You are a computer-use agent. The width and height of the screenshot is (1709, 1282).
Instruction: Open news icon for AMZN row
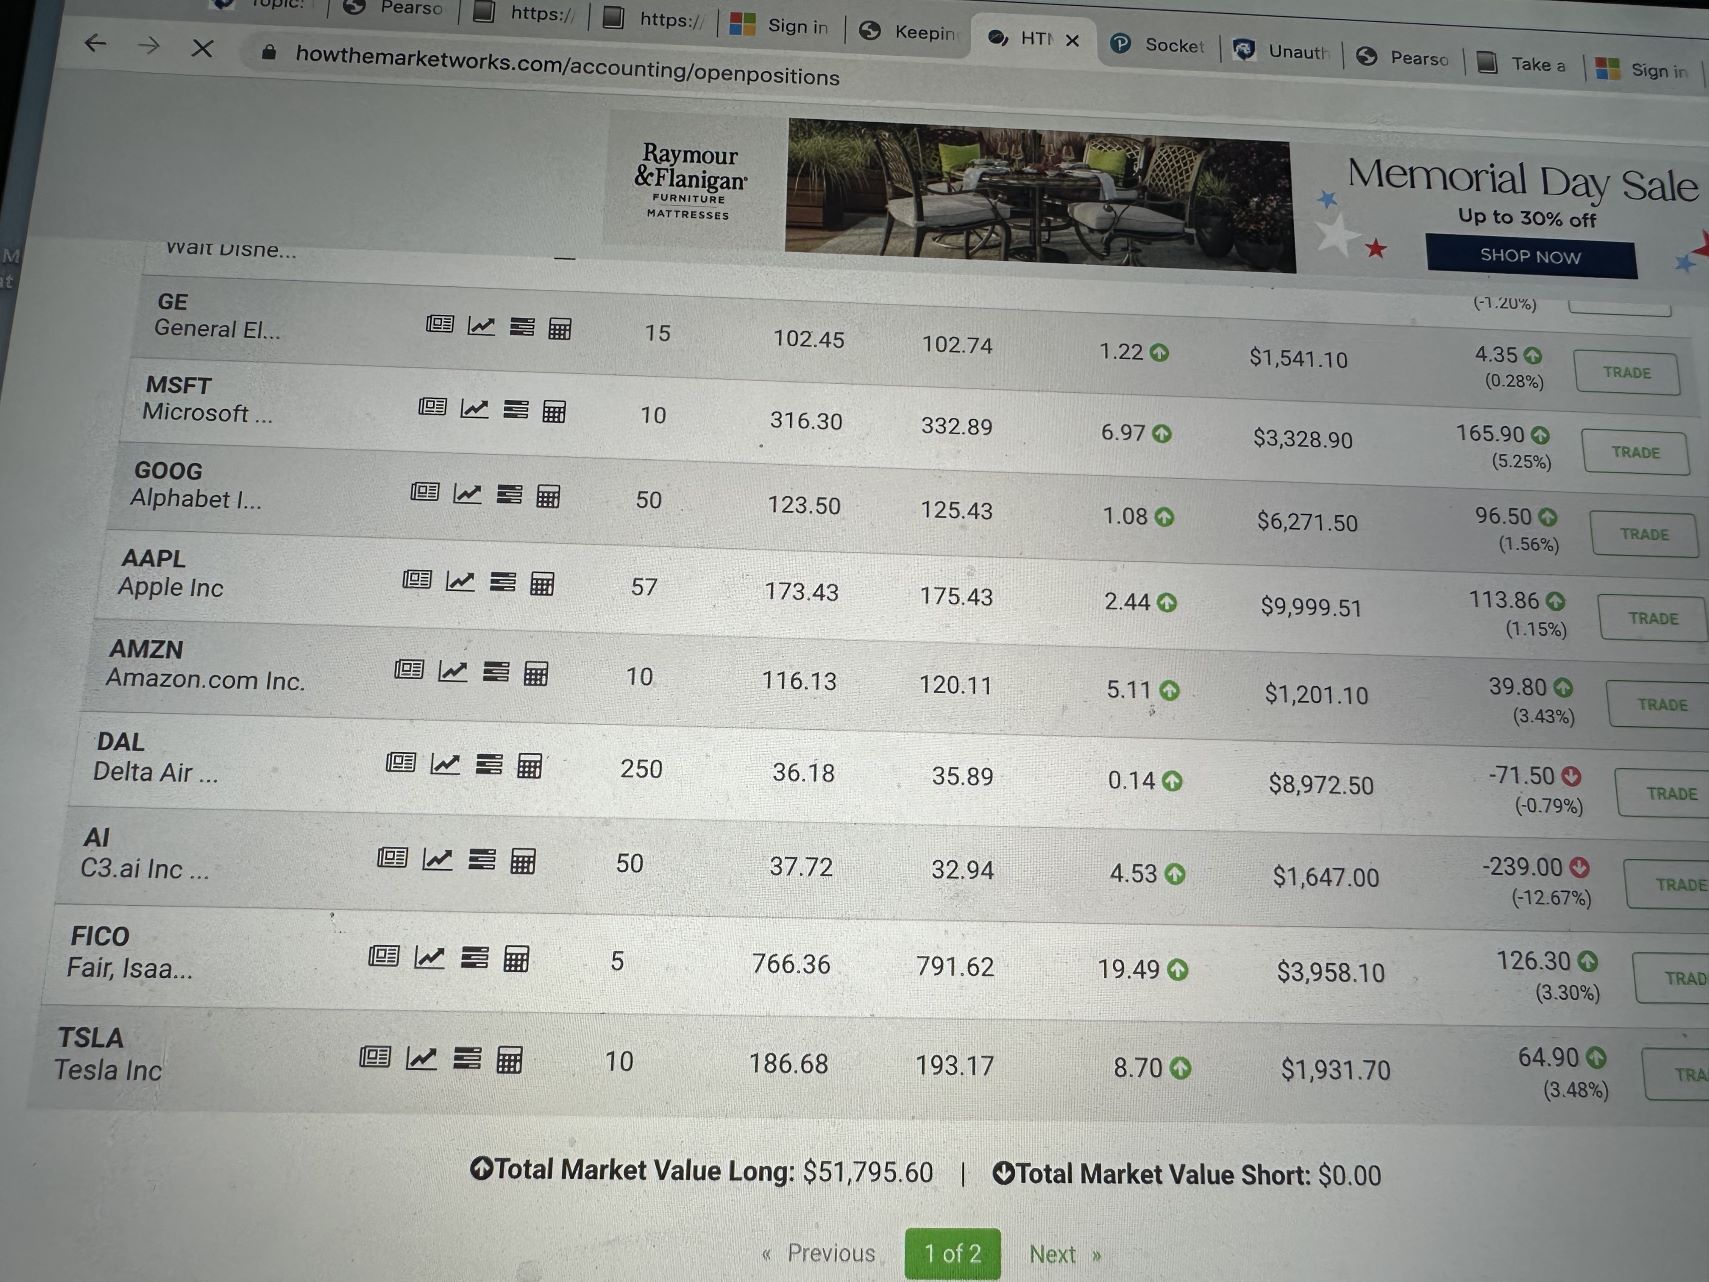tap(409, 669)
